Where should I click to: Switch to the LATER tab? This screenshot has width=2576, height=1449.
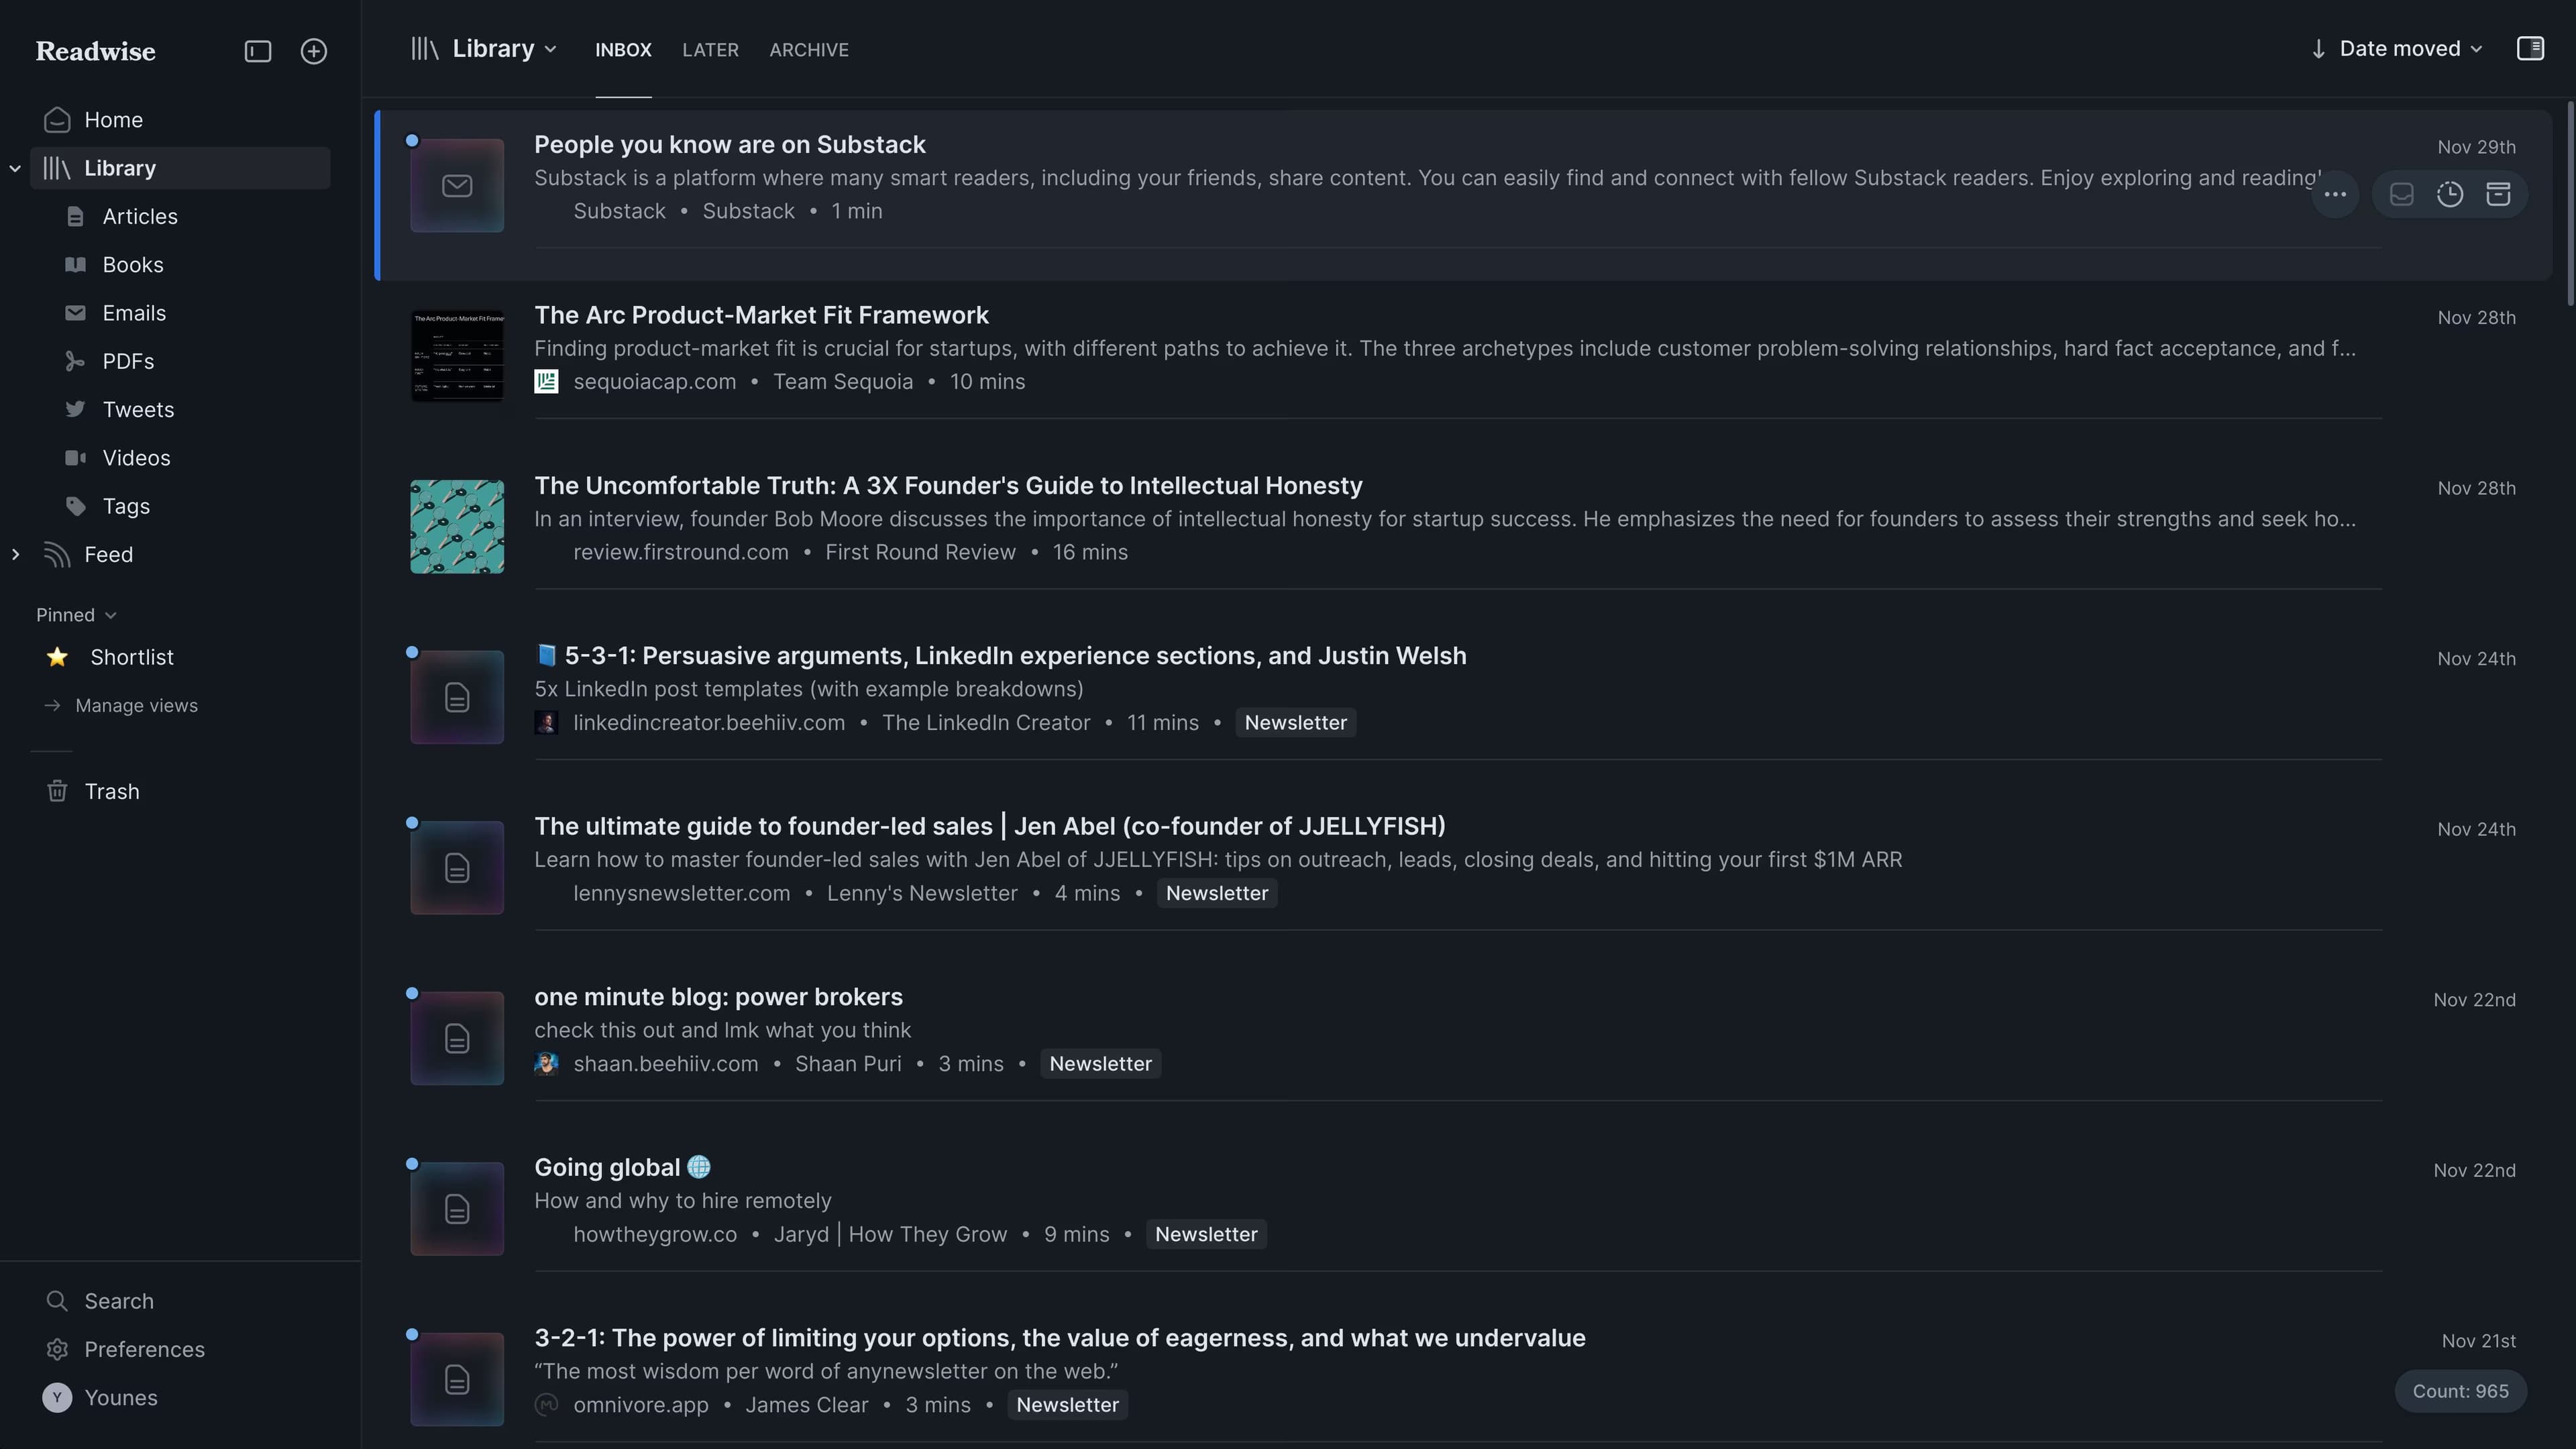pos(710,50)
